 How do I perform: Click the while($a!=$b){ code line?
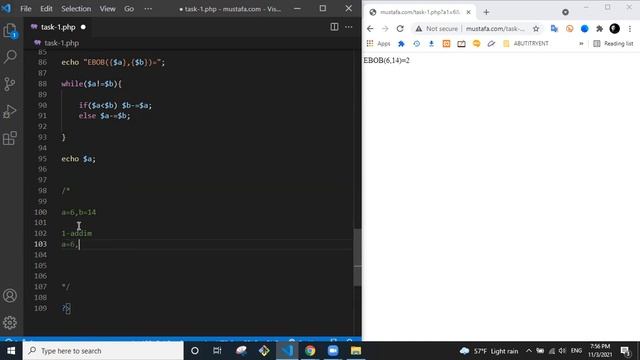coord(91,84)
